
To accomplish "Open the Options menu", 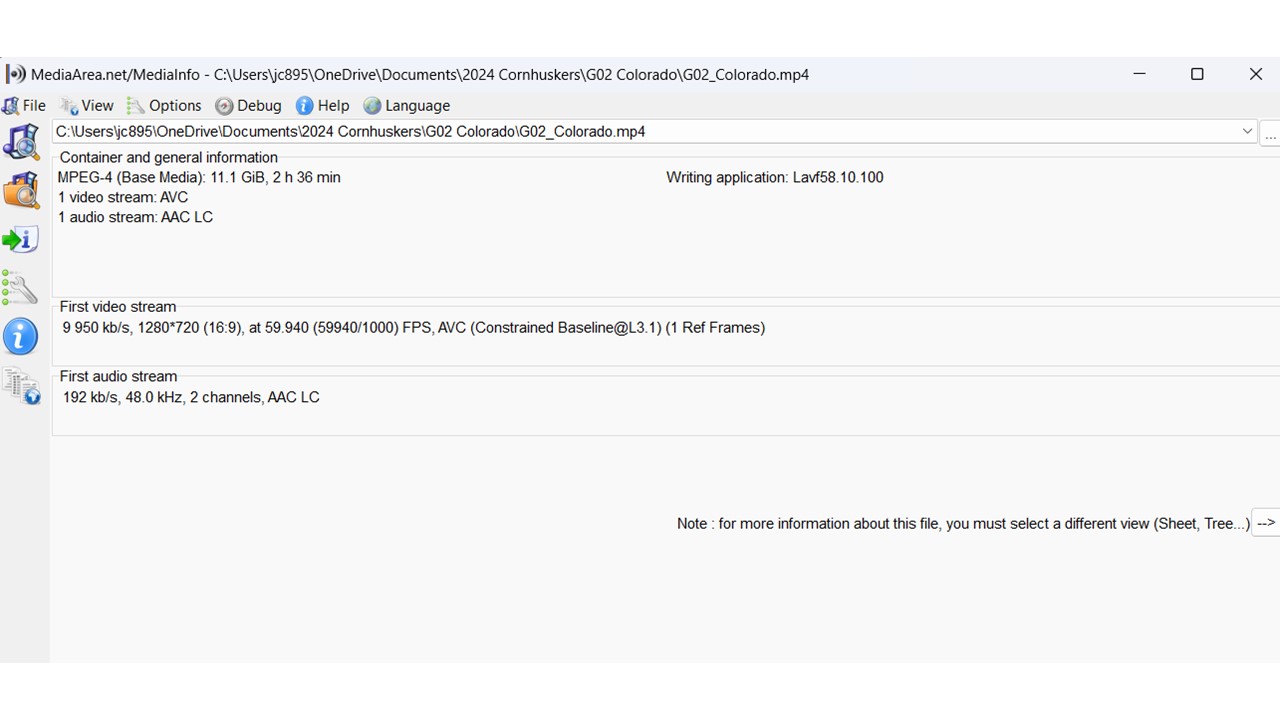I will 164,105.
